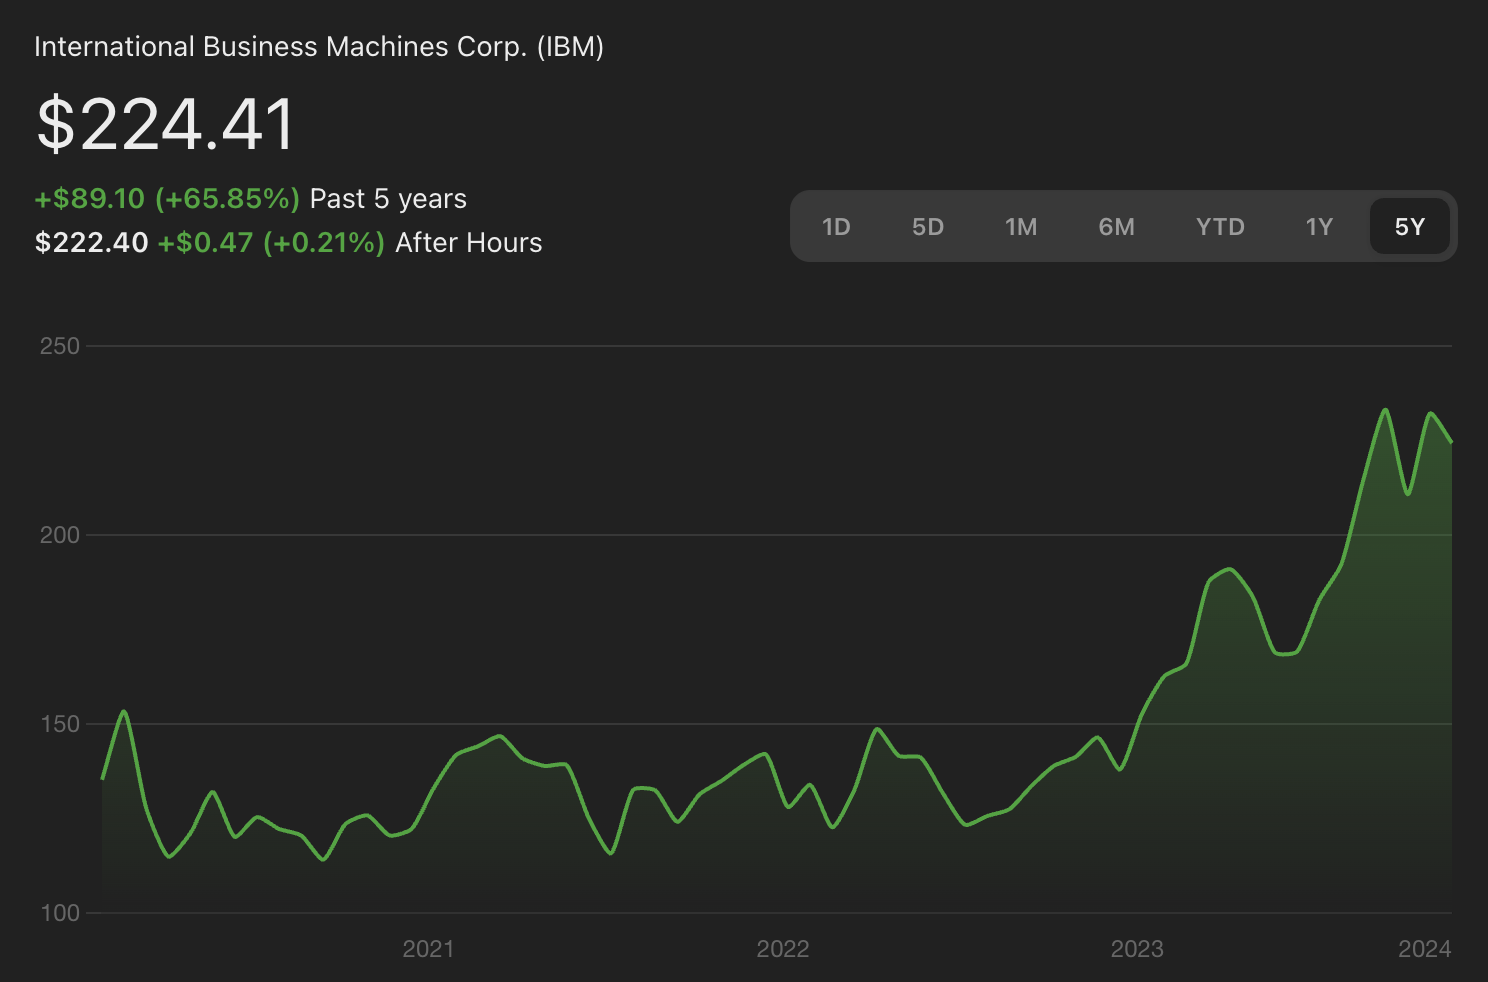Click the +$0.47 (+0.21%) after-hours change

pos(271,242)
